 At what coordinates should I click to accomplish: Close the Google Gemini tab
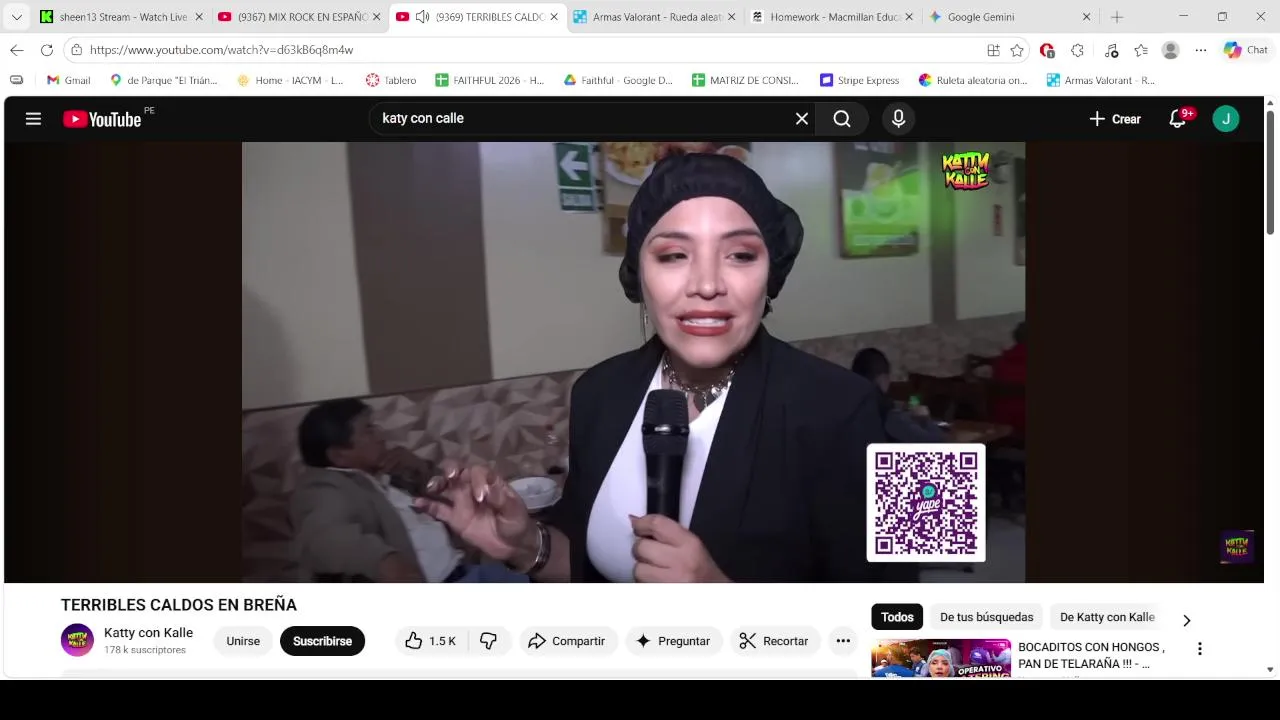click(x=1086, y=17)
